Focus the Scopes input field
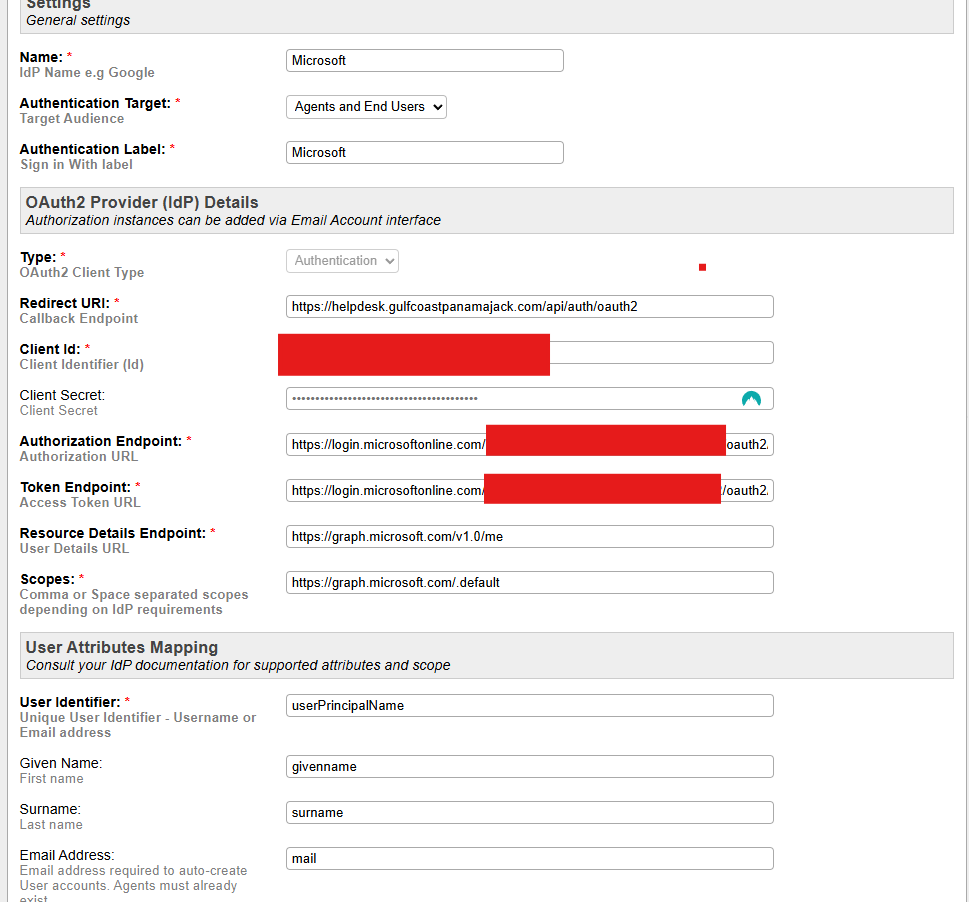The width and height of the screenshot is (969, 902). pos(530,583)
